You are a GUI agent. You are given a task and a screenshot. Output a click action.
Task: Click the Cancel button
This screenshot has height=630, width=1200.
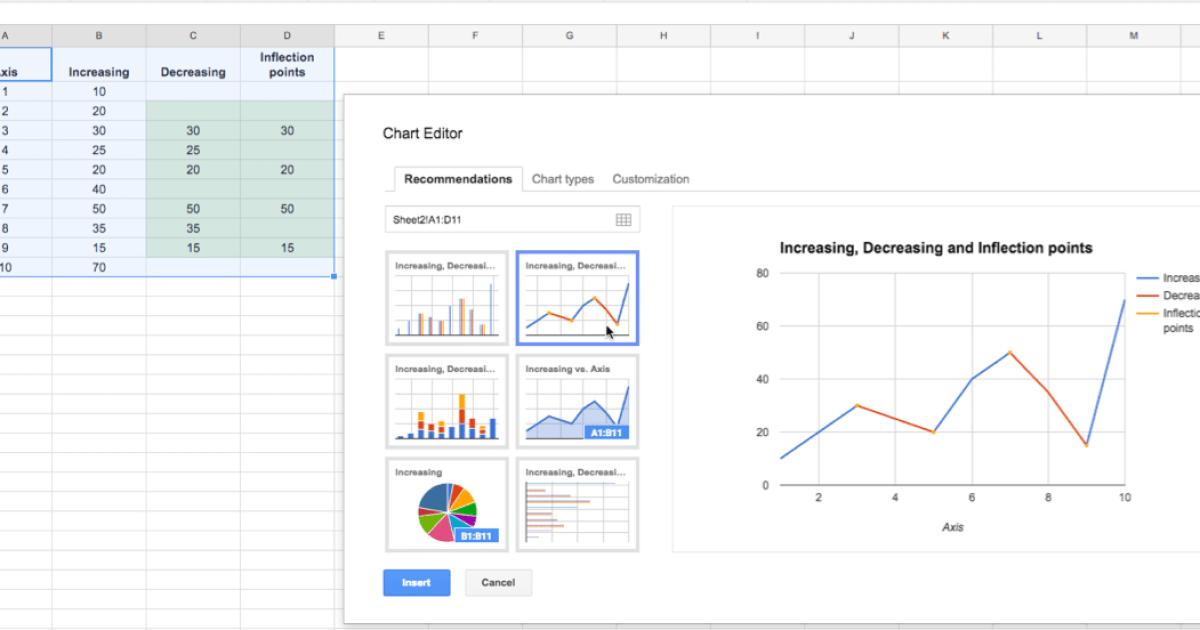point(498,583)
